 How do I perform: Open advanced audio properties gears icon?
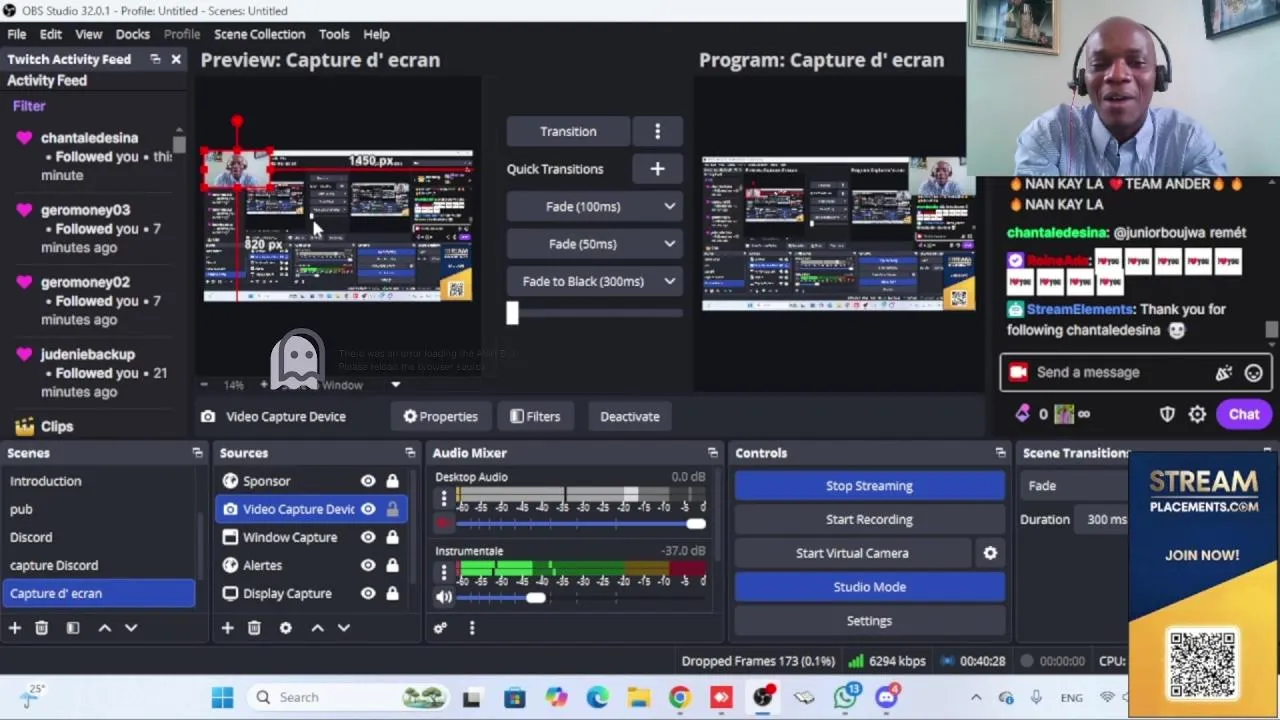coord(440,628)
